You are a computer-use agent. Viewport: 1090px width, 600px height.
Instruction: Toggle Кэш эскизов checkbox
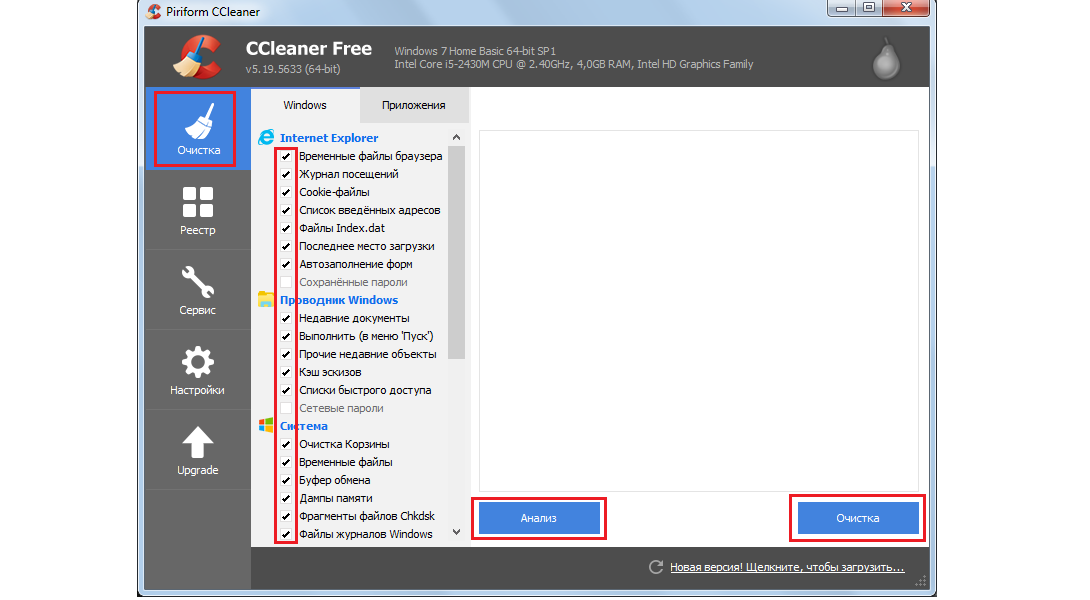[286, 373]
